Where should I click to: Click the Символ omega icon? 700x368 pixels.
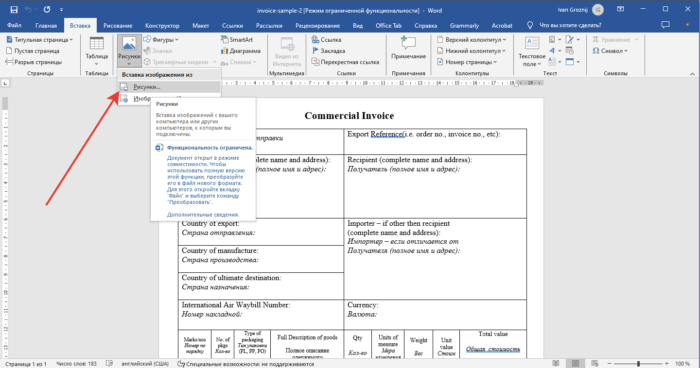coord(596,51)
